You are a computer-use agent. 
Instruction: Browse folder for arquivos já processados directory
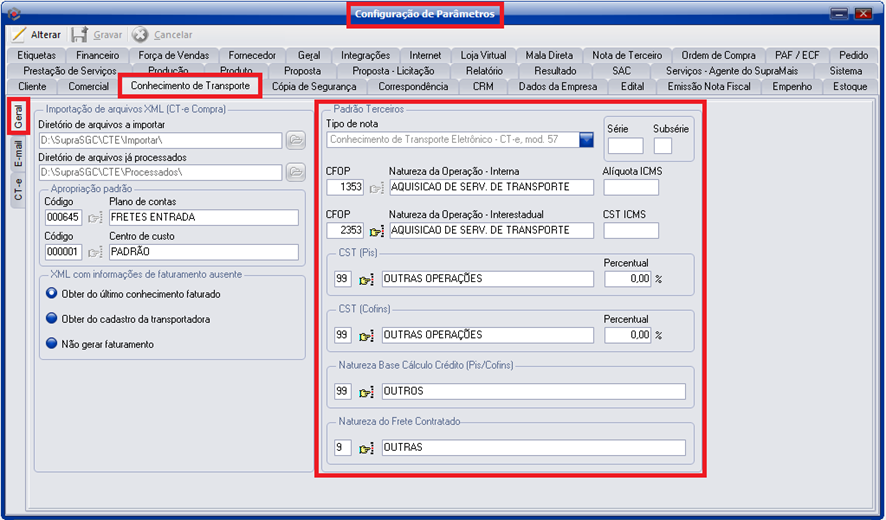[x=295, y=173]
